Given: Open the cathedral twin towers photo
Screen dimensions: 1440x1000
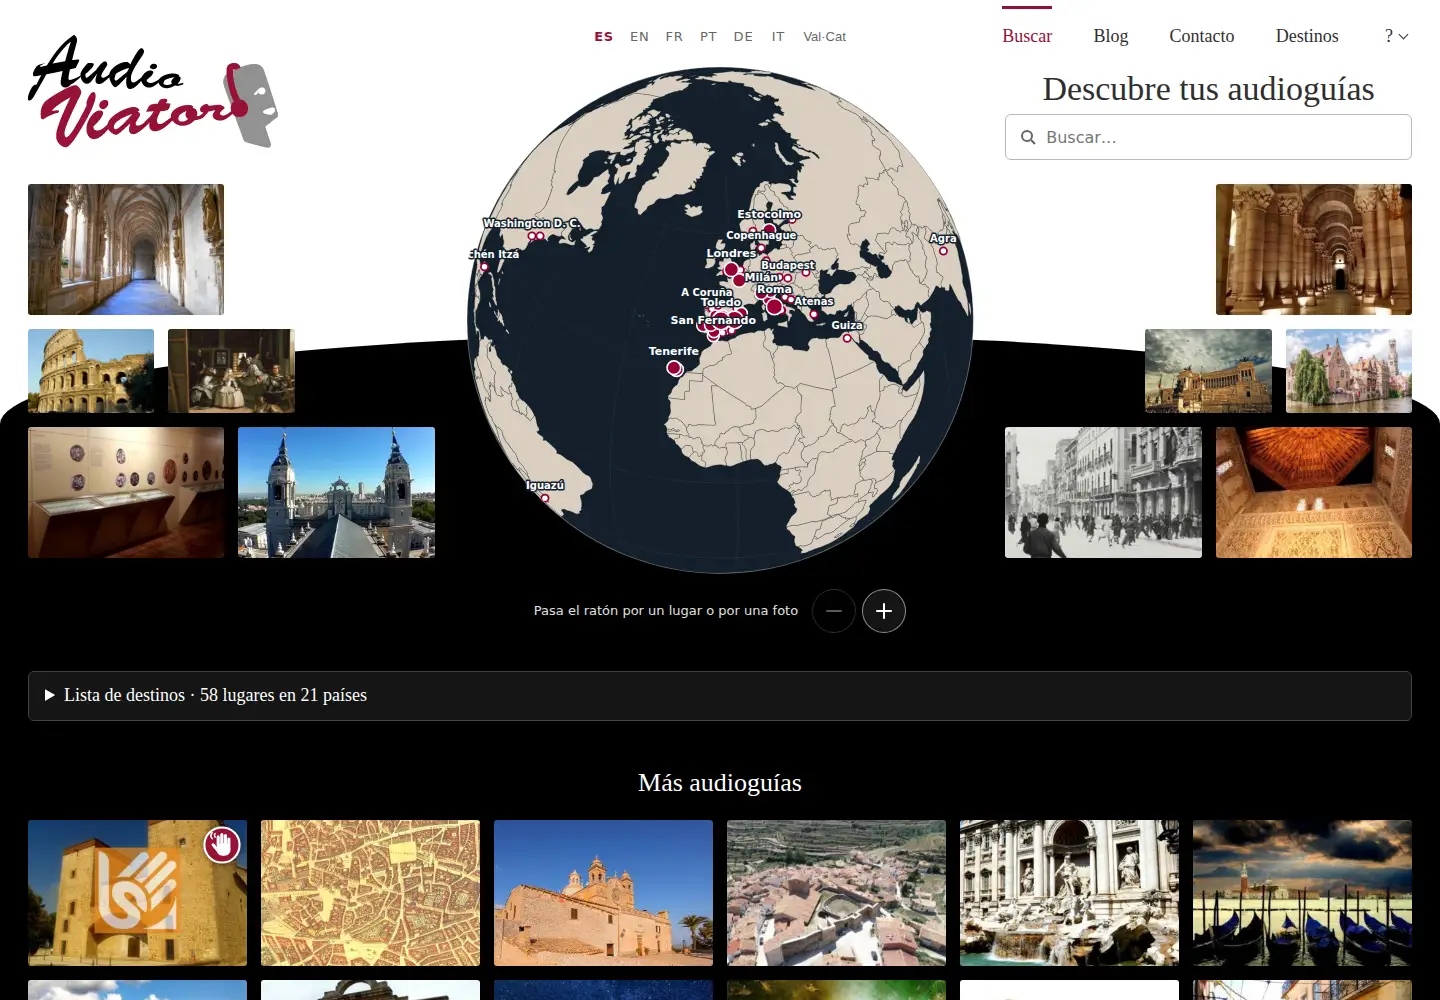Looking at the screenshot, I should tap(336, 493).
